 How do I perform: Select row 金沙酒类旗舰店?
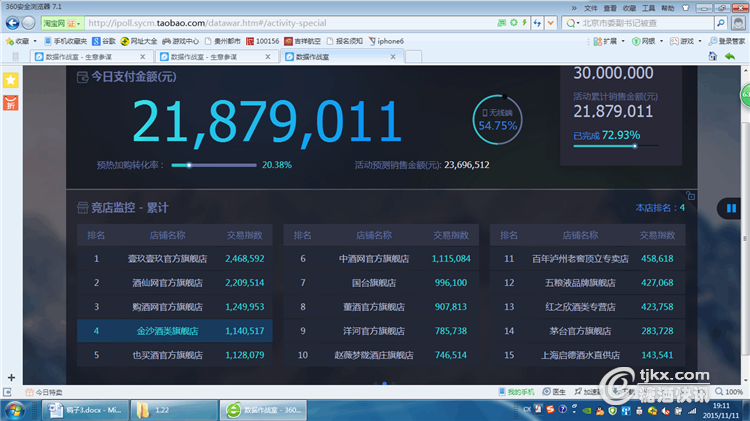tap(175, 331)
